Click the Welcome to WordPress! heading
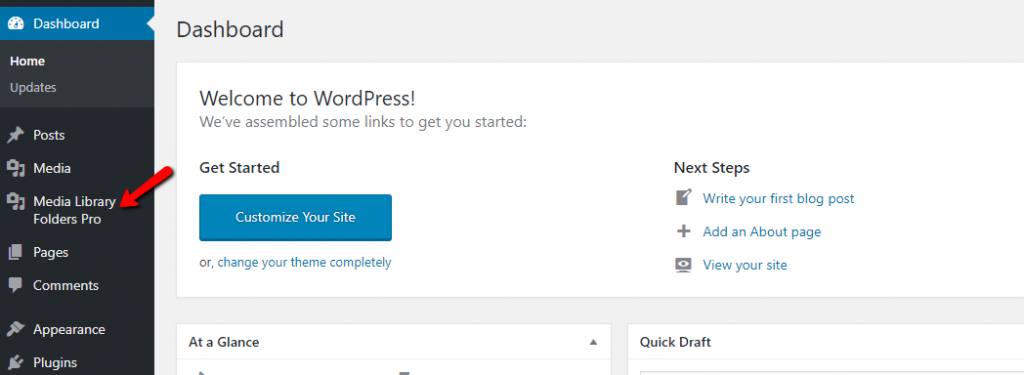The width and height of the screenshot is (1024, 375). click(x=307, y=99)
